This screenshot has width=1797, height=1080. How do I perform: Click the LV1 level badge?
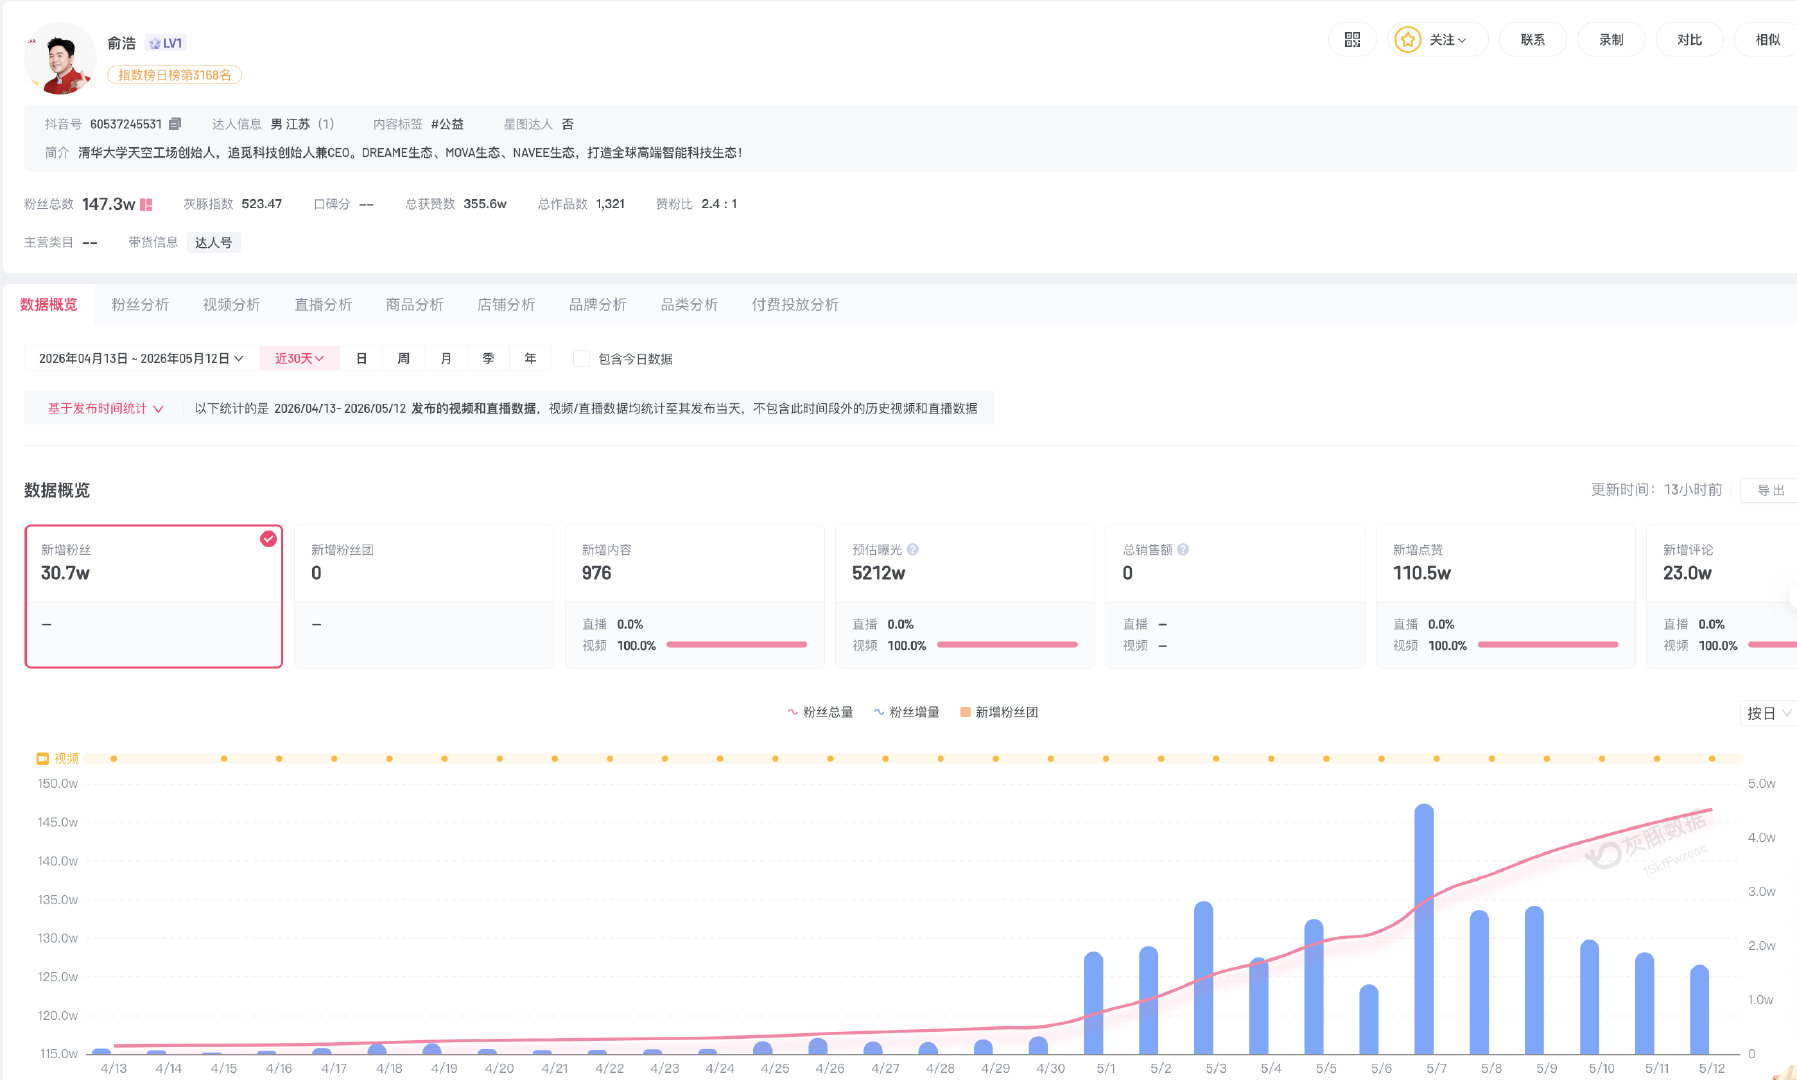click(x=165, y=43)
